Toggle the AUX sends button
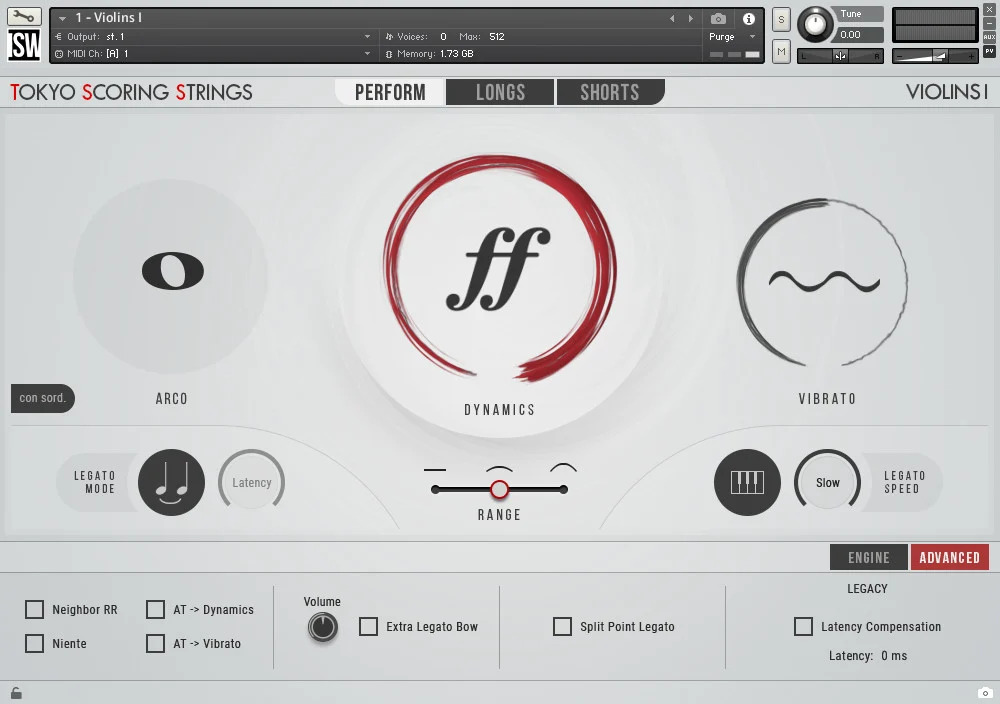Viewport: 1000px width, 704px height. coord(989,37)
